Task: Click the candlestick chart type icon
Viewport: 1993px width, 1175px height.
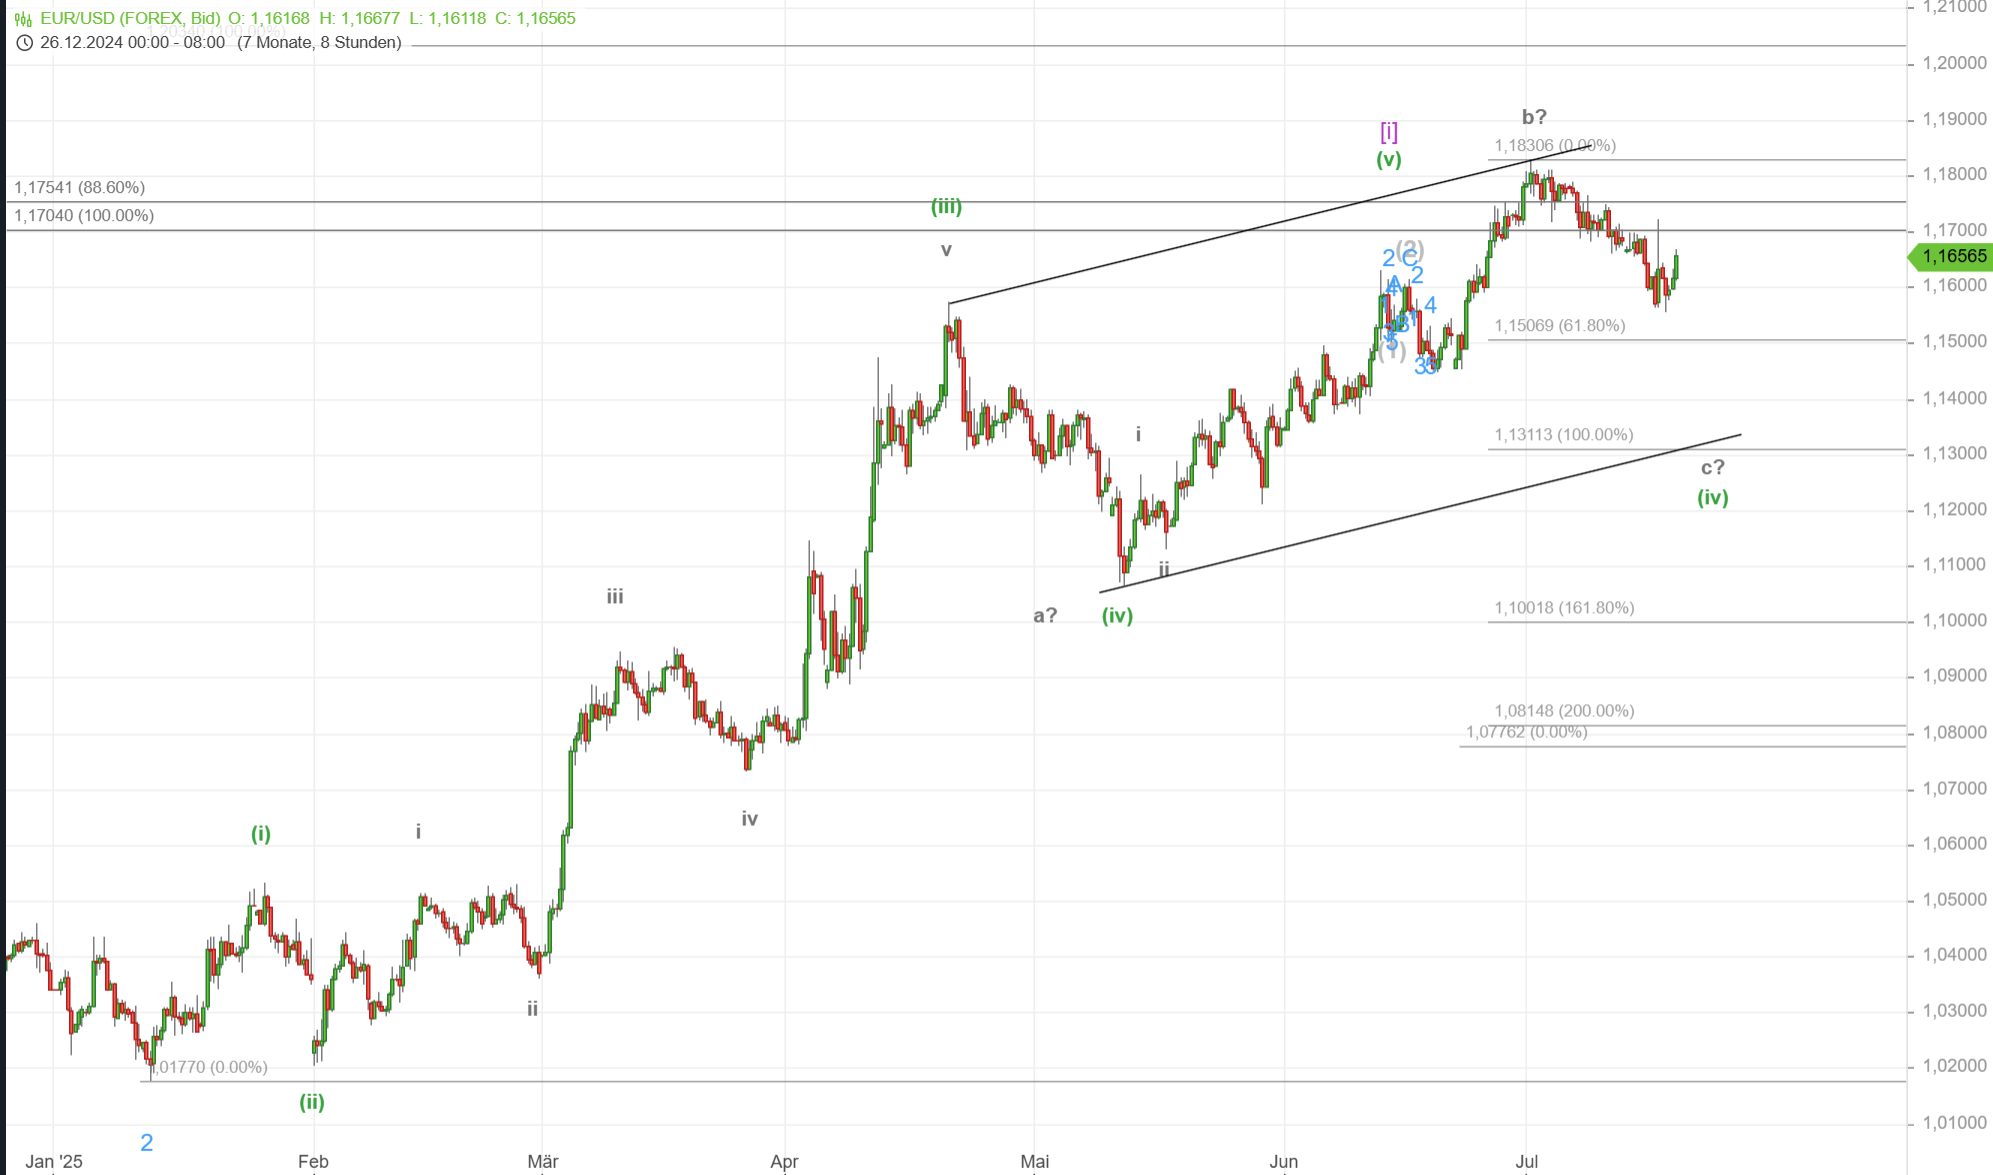Action: point(23,18)
